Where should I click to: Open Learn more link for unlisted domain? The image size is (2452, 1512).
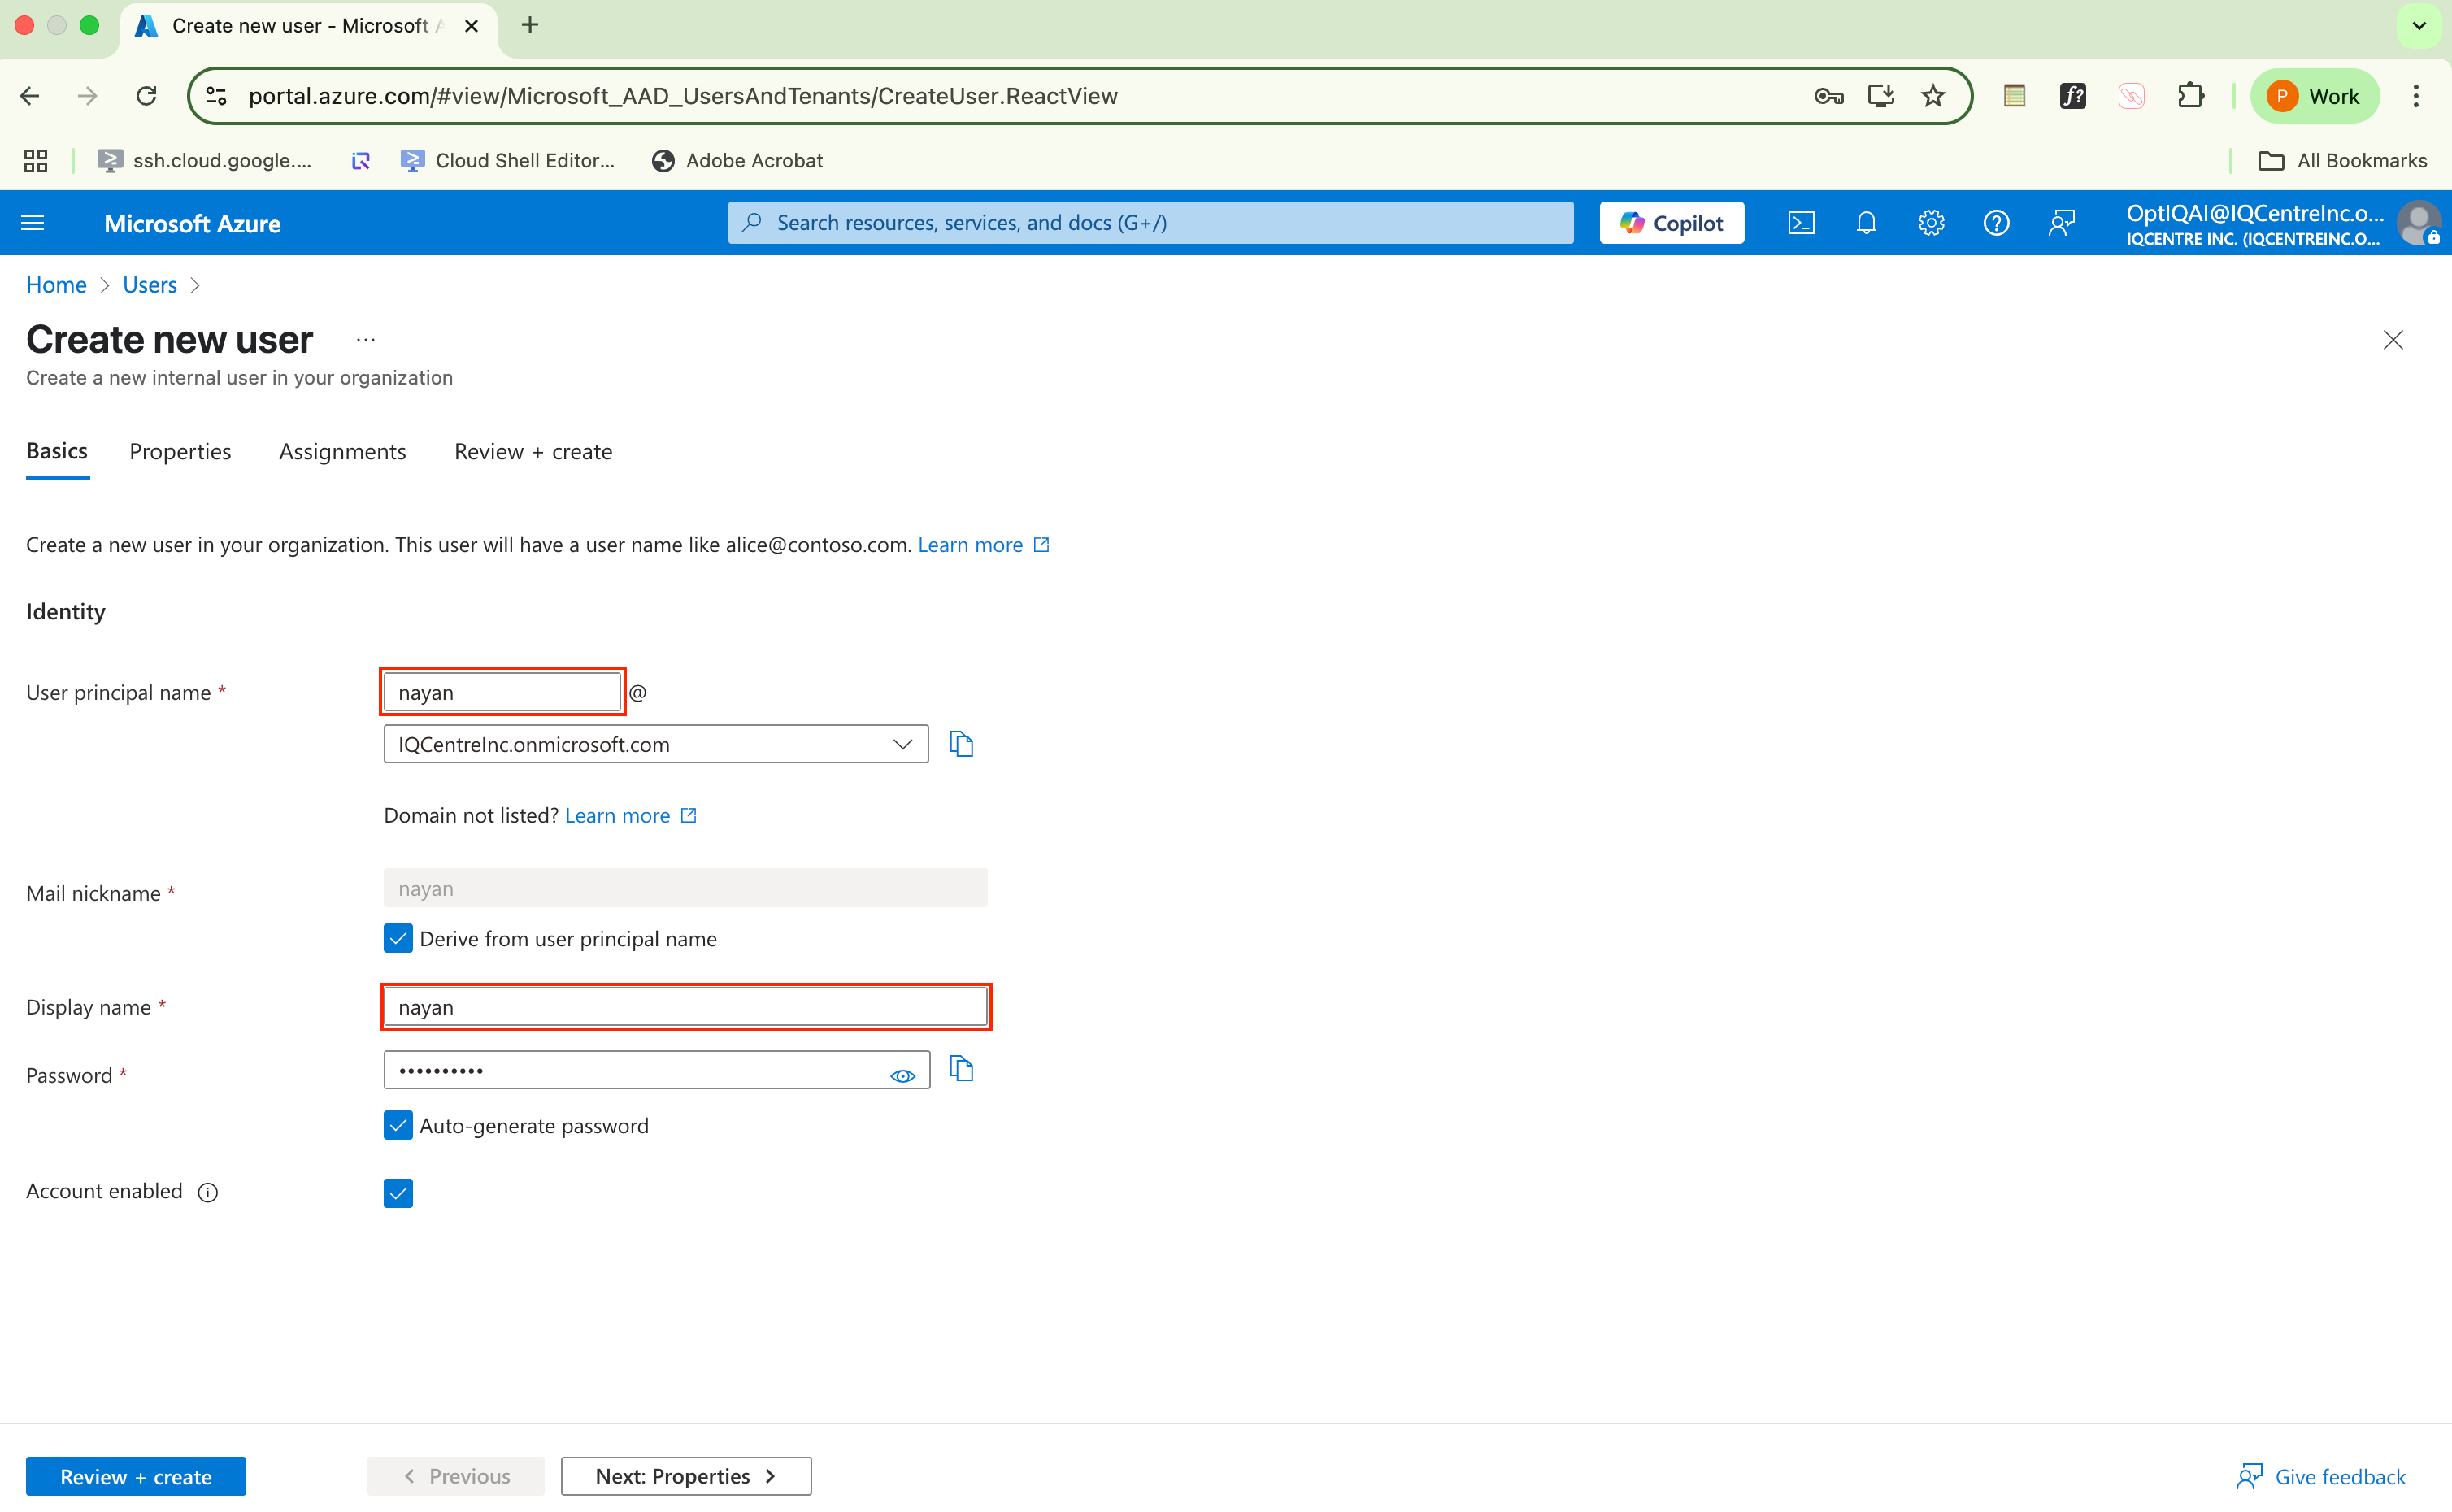click(x=631, y=815)
